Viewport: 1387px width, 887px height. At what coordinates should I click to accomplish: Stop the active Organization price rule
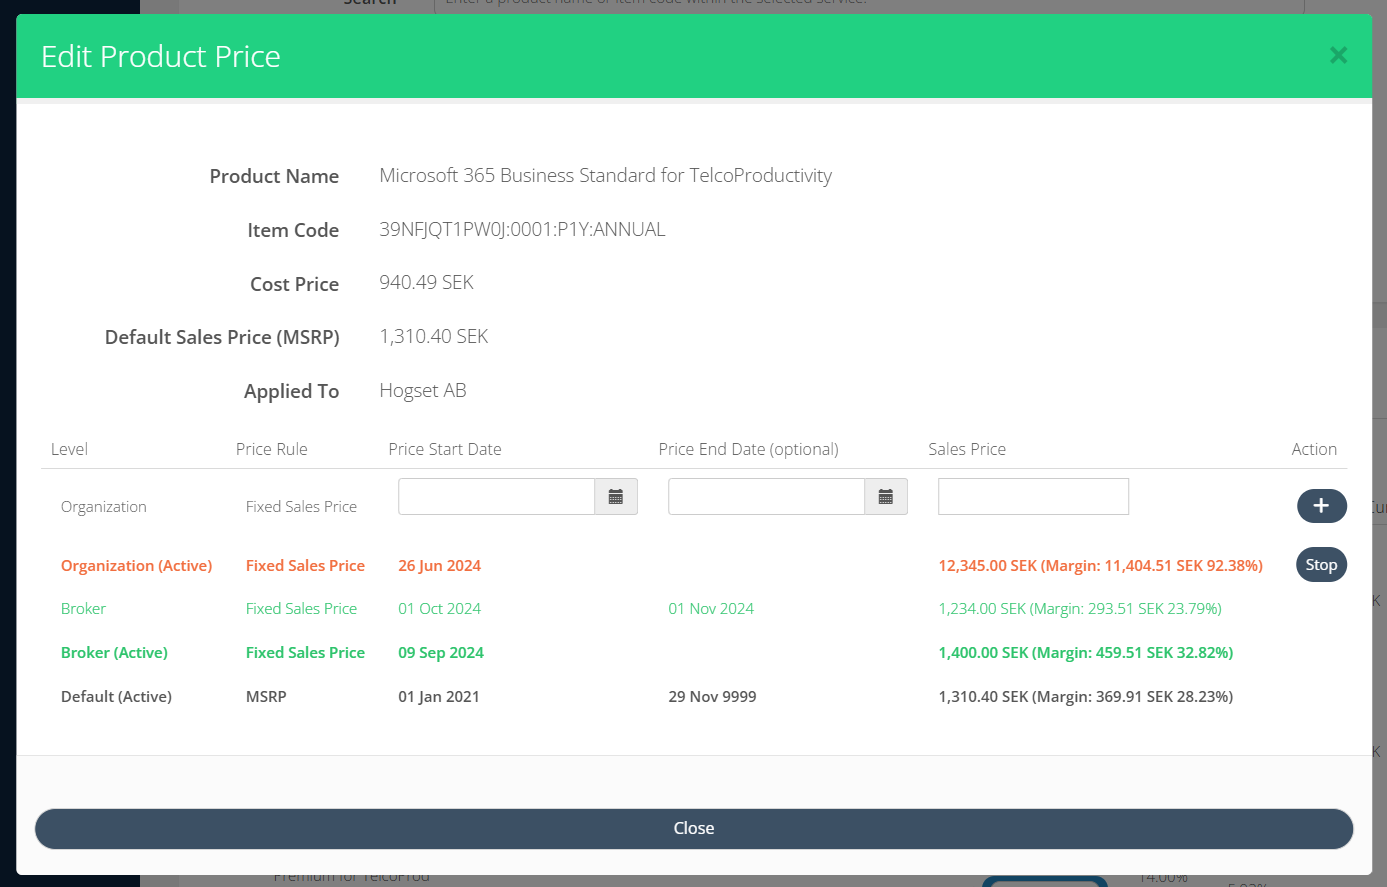1321,565
